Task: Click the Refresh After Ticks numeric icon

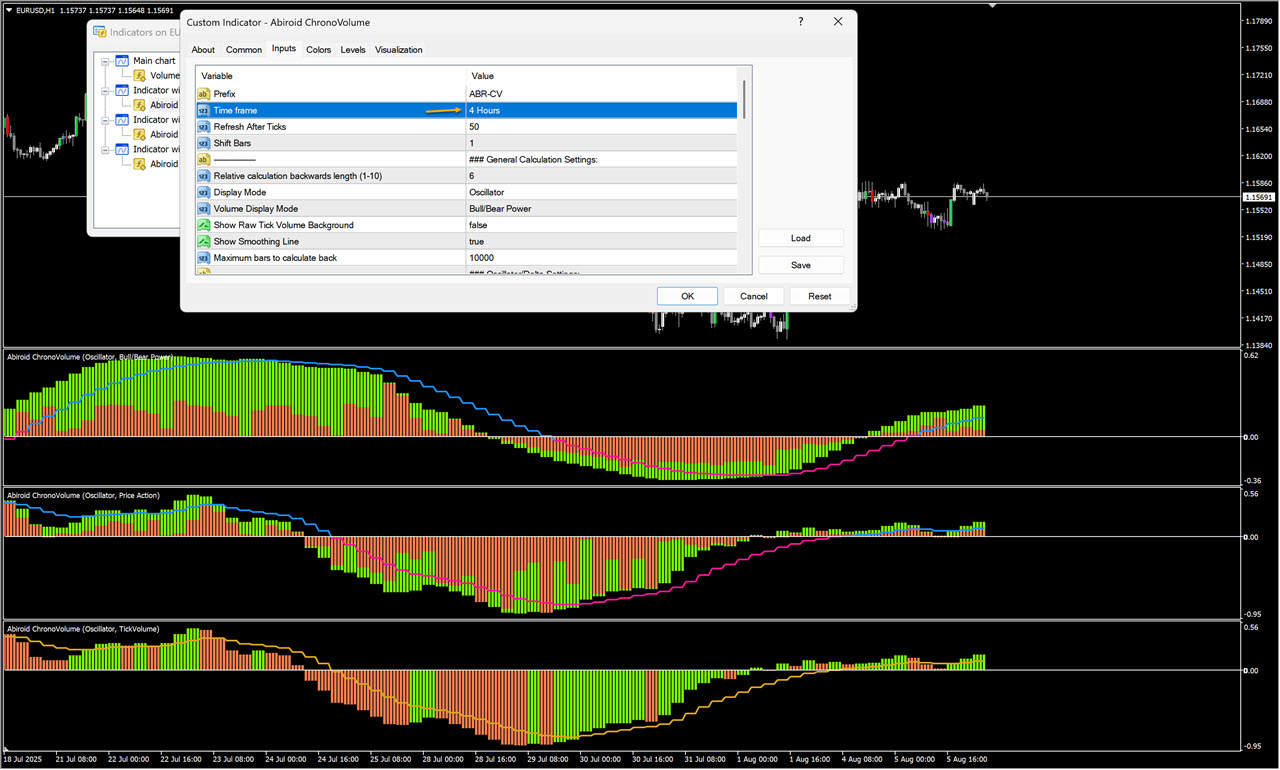Action: pyautogui.click(x=204, y=127)
